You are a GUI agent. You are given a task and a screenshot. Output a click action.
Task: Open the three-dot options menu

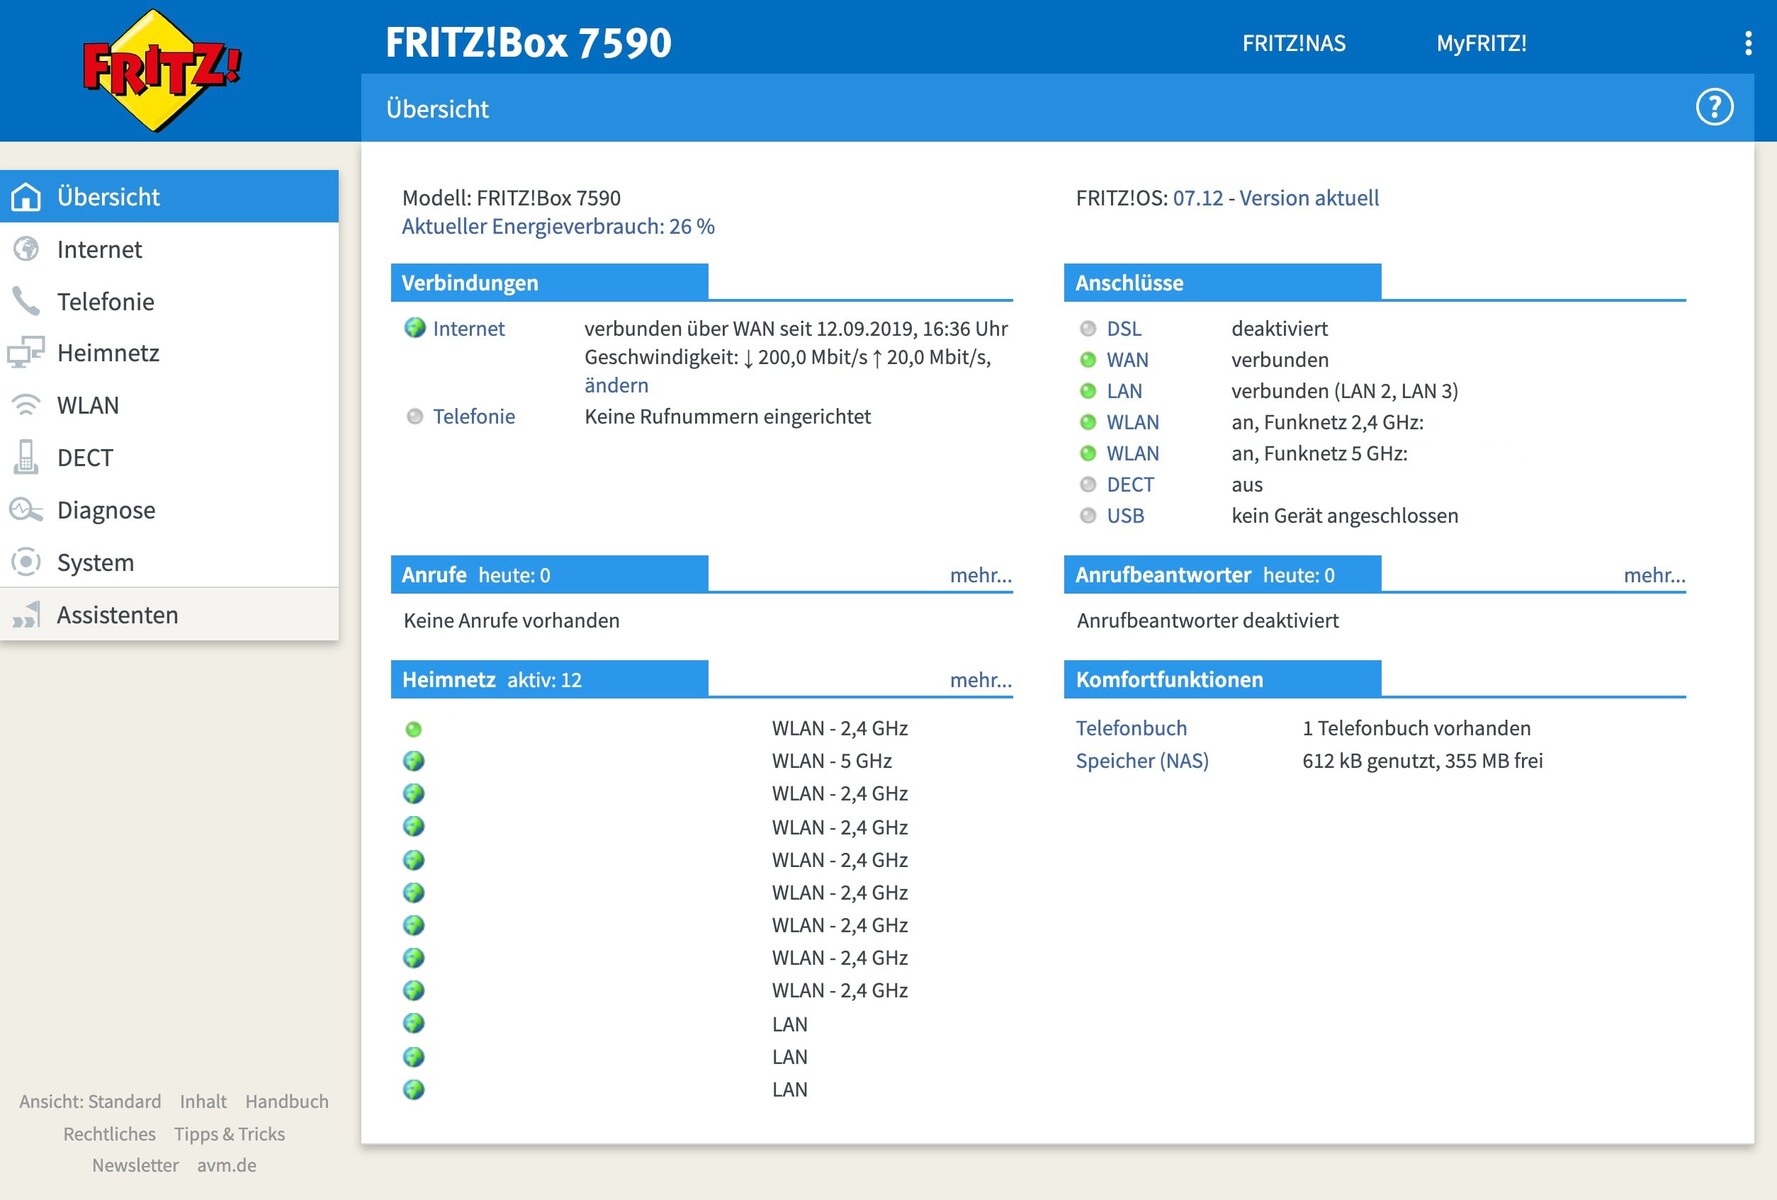1747,43
